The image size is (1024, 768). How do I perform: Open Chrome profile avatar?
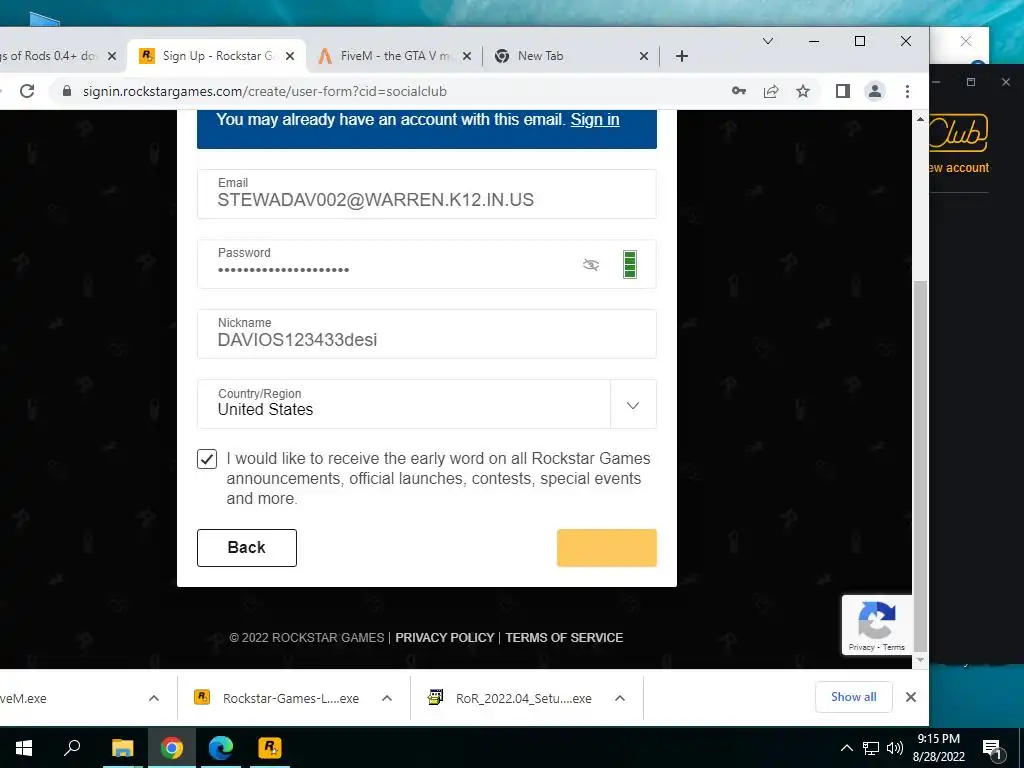click(874, 91)
